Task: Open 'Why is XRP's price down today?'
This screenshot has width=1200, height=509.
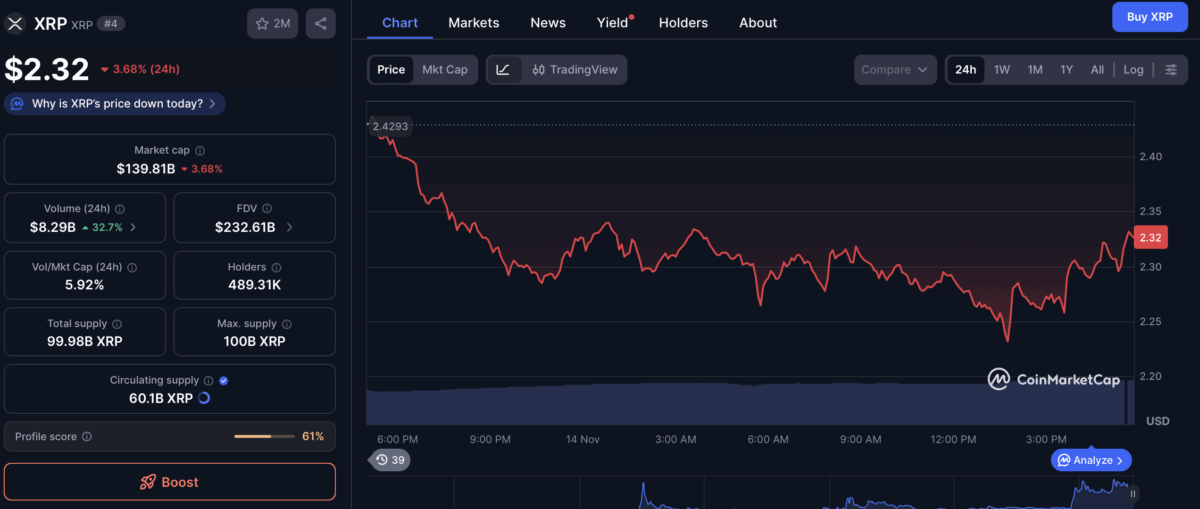Action: pyautogui.click(x=116, y=104)
